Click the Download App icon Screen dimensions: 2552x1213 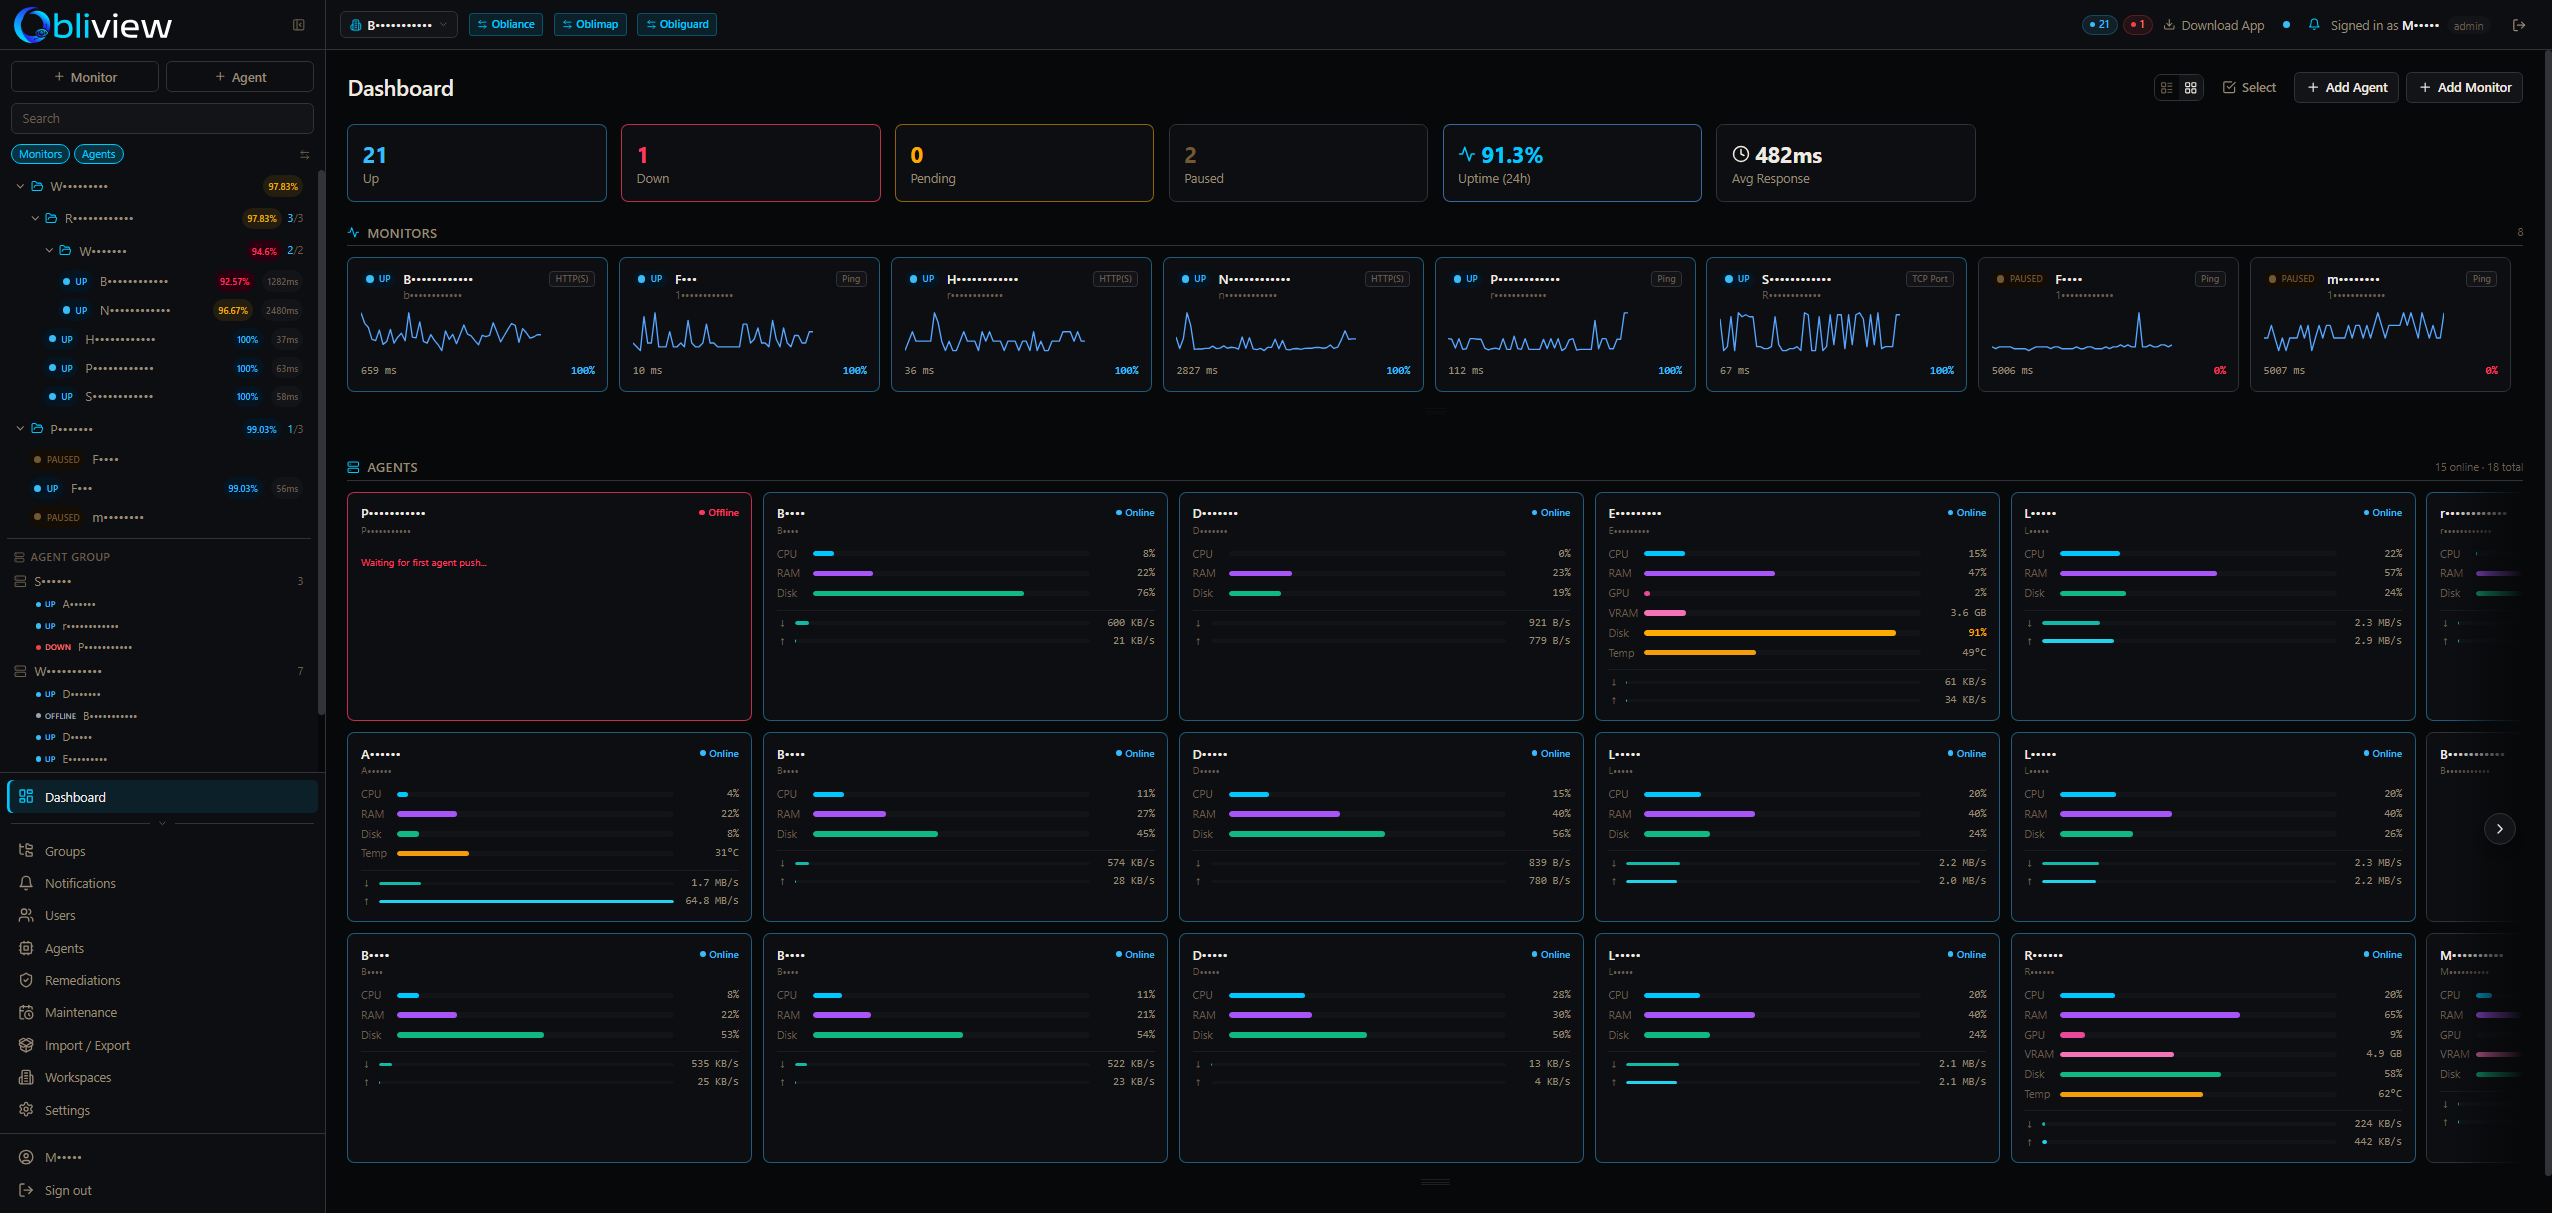coord(2169,25)
